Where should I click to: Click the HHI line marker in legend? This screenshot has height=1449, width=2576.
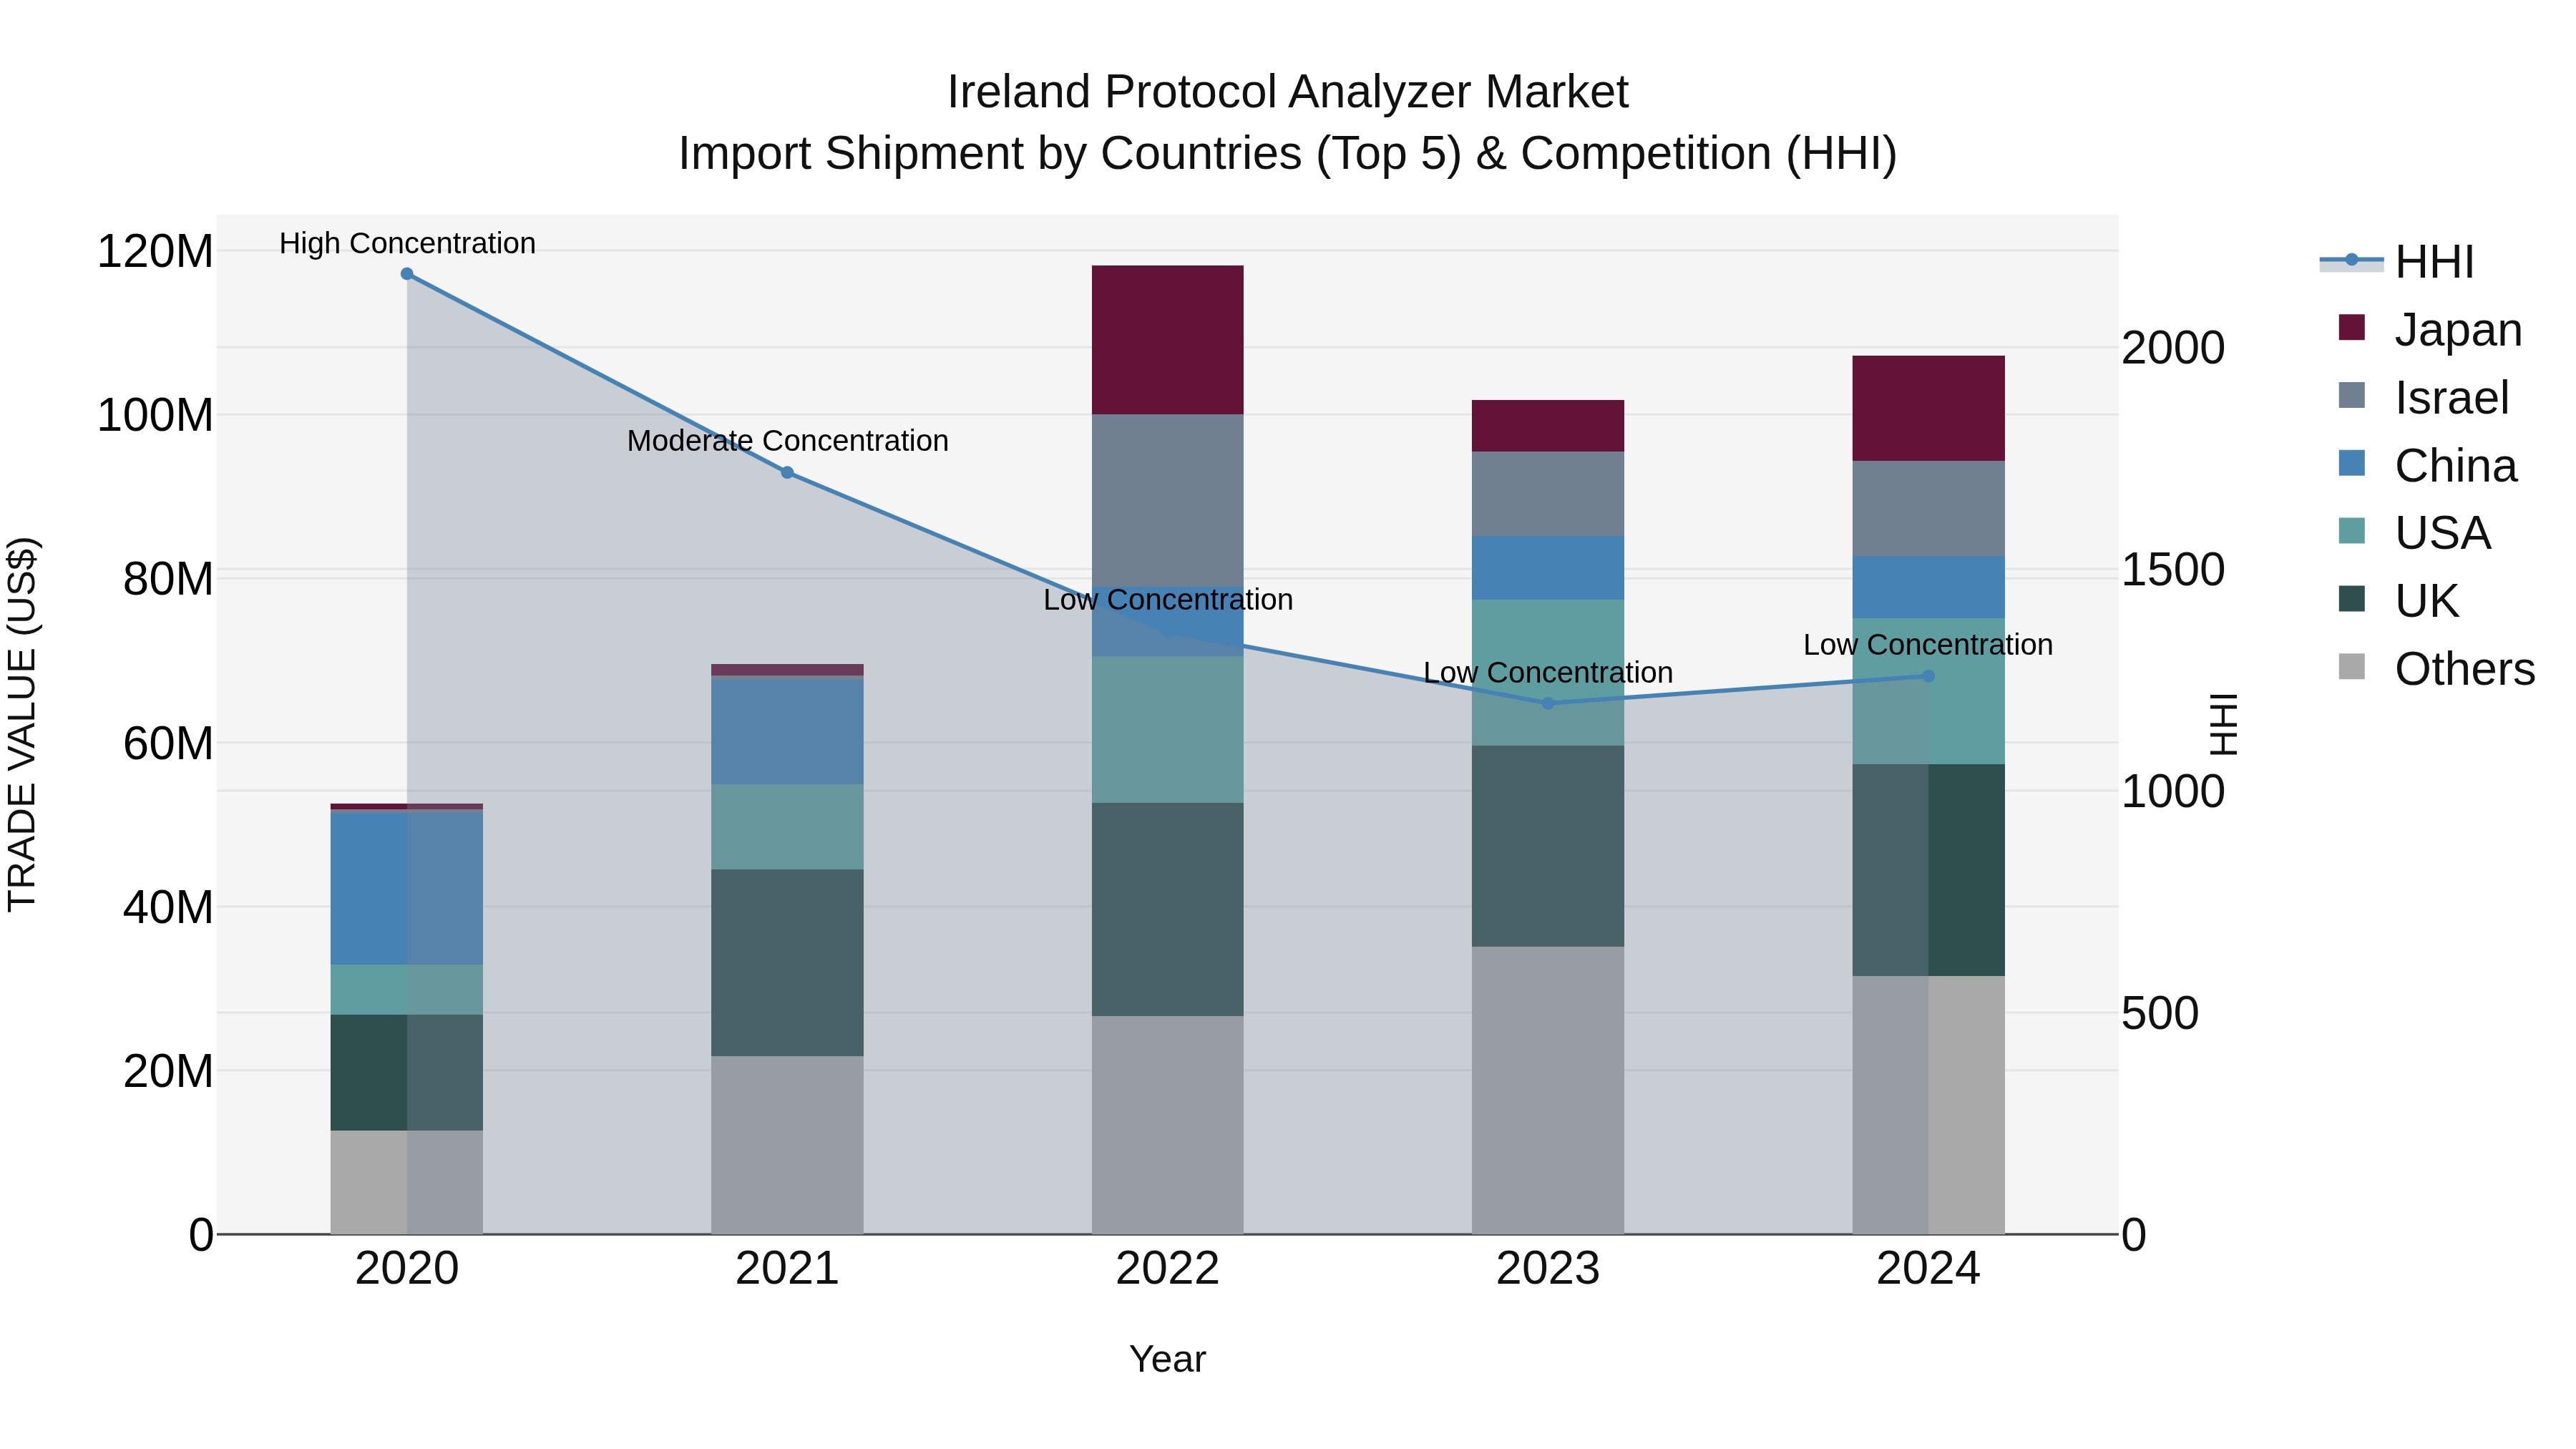coord(2352,261)
